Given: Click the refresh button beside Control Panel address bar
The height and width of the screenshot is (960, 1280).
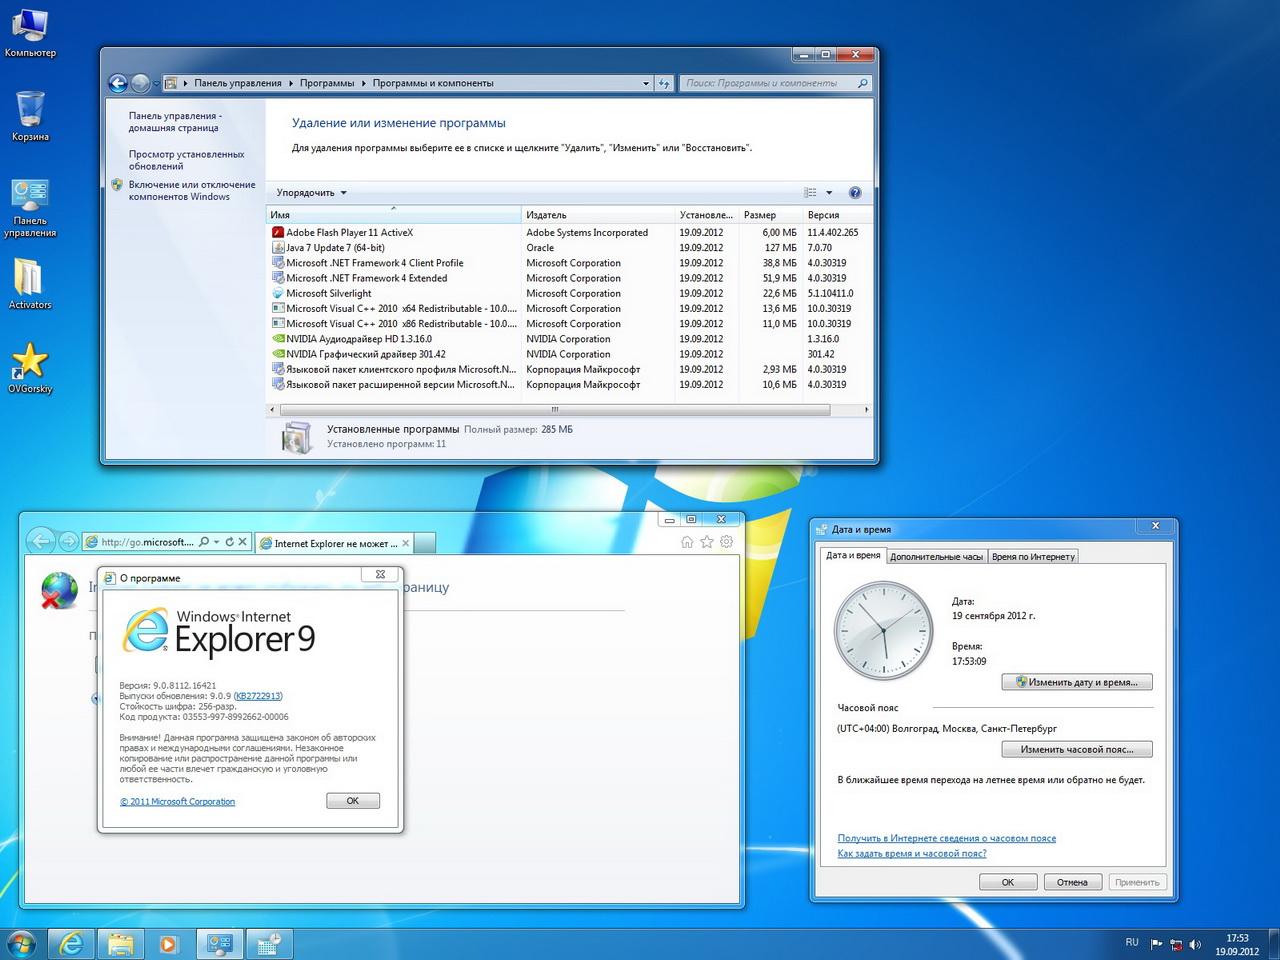Looking at the screenshot, I should (664, 84).
